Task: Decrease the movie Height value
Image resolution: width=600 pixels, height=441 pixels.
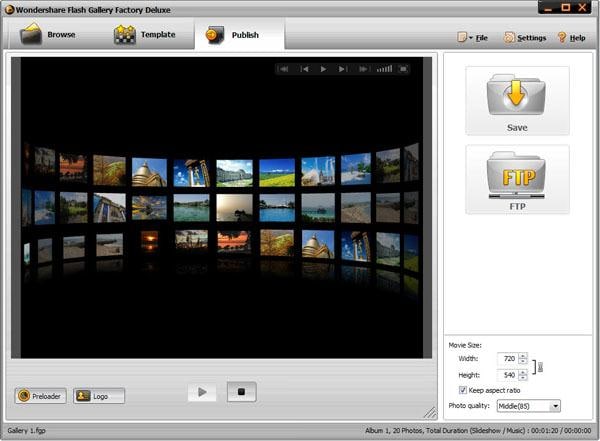Action: coord(523,378)
